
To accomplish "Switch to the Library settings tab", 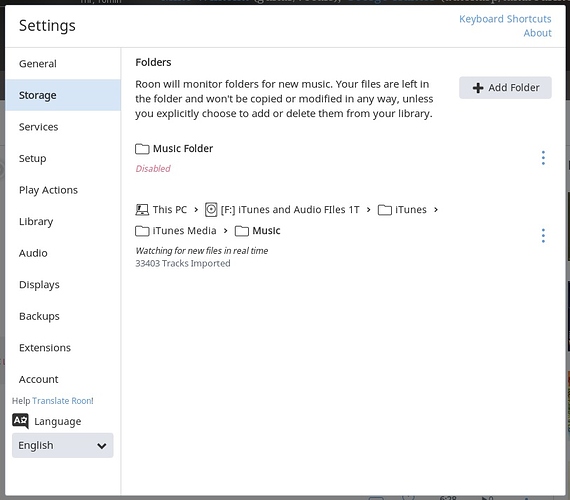I will pyautogui.click(x=63, y=221).
